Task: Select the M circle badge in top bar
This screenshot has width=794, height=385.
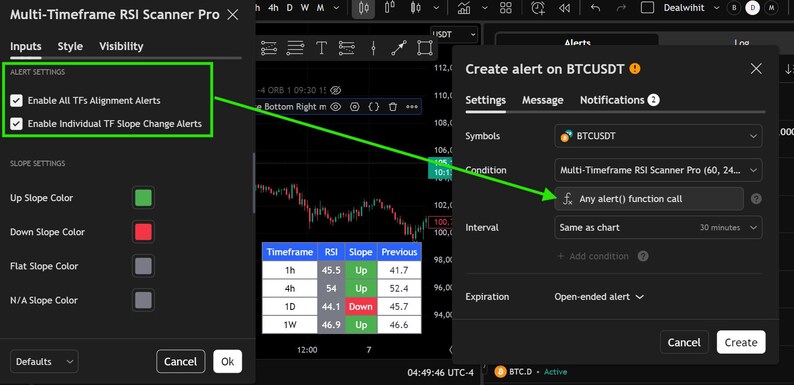Action: point(771,8)
